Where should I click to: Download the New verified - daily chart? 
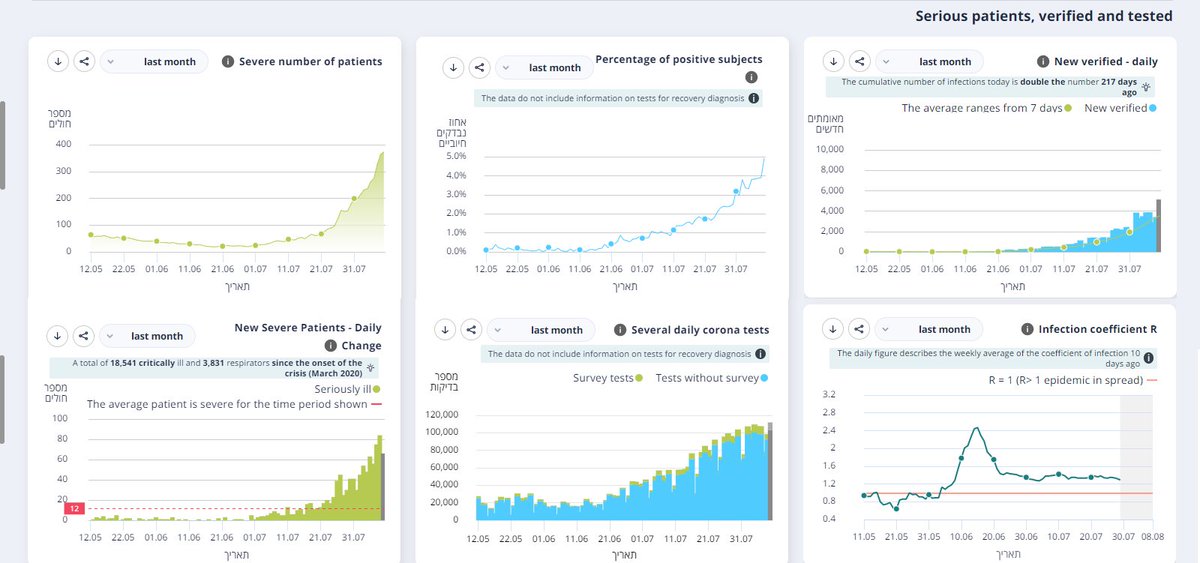click(x=834, y=61)
